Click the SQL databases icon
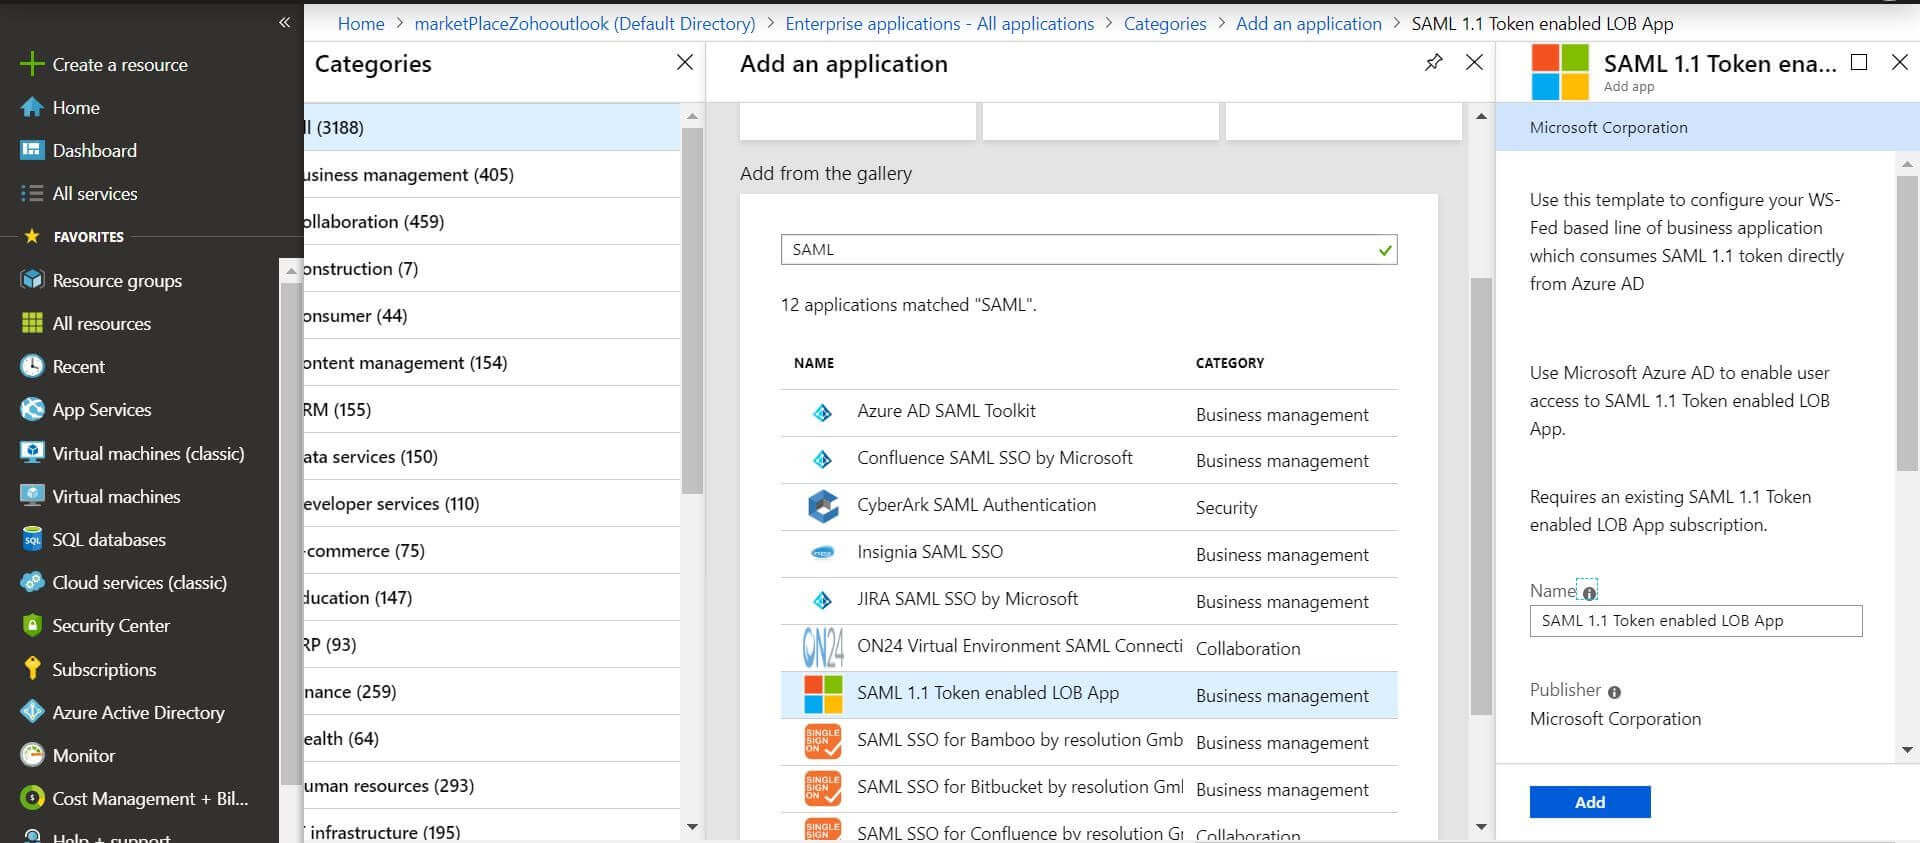Image resolution: width=1920 pixels, height=843 pixels. pos(32,539)
